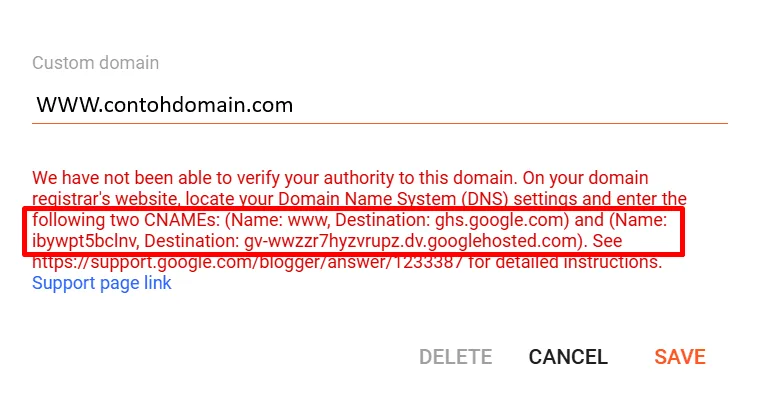Screen dimensions: 762x400
Task: Open the Support page link
Action: click(101, 283)
